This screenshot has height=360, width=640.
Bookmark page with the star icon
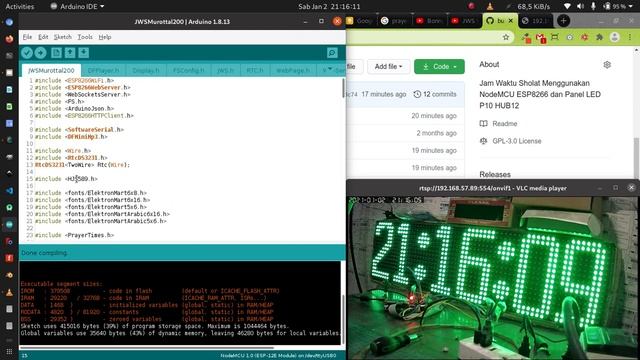pyautogui.click(x=506, y=37)
